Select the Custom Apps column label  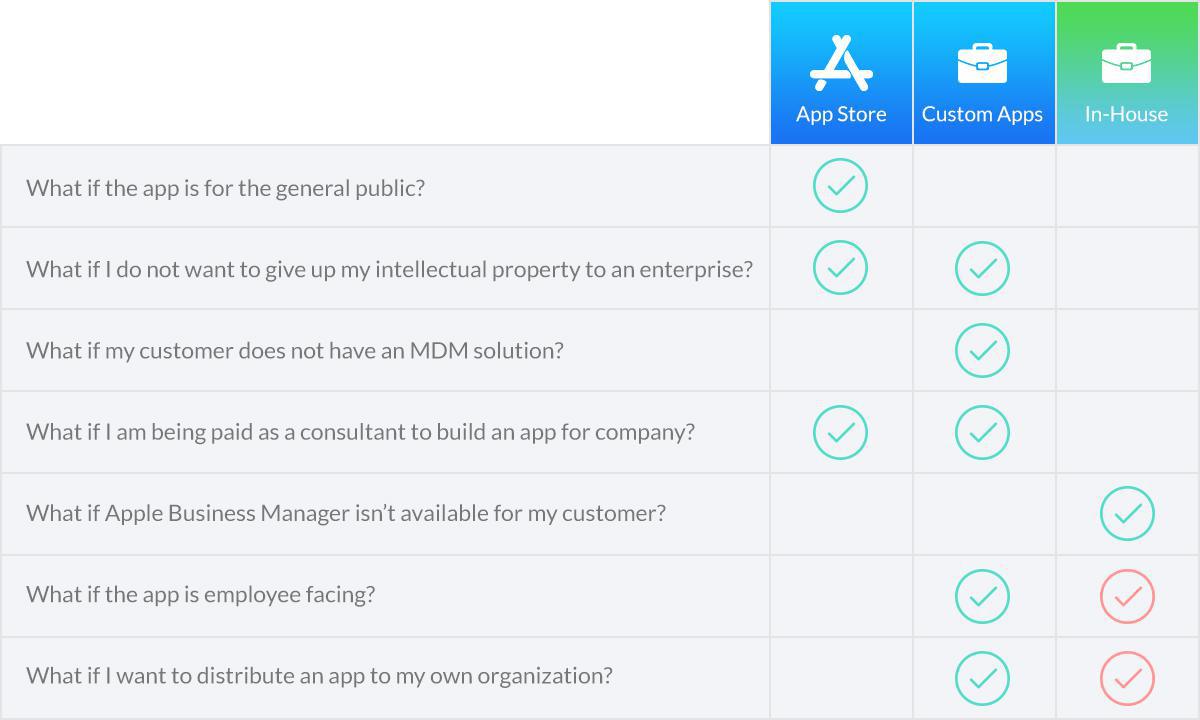pyautogui.click(x=982, y=114)
